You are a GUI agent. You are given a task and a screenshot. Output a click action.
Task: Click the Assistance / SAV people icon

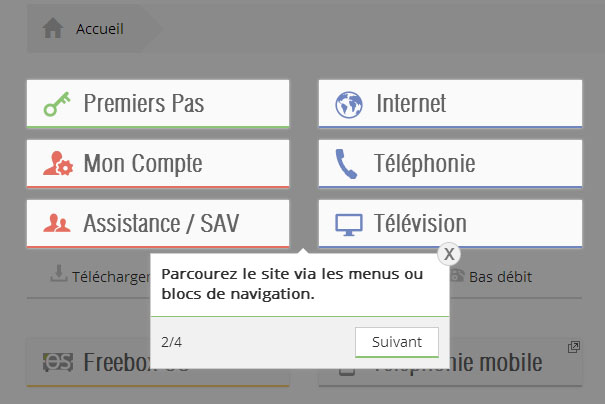tap(58, 223)
